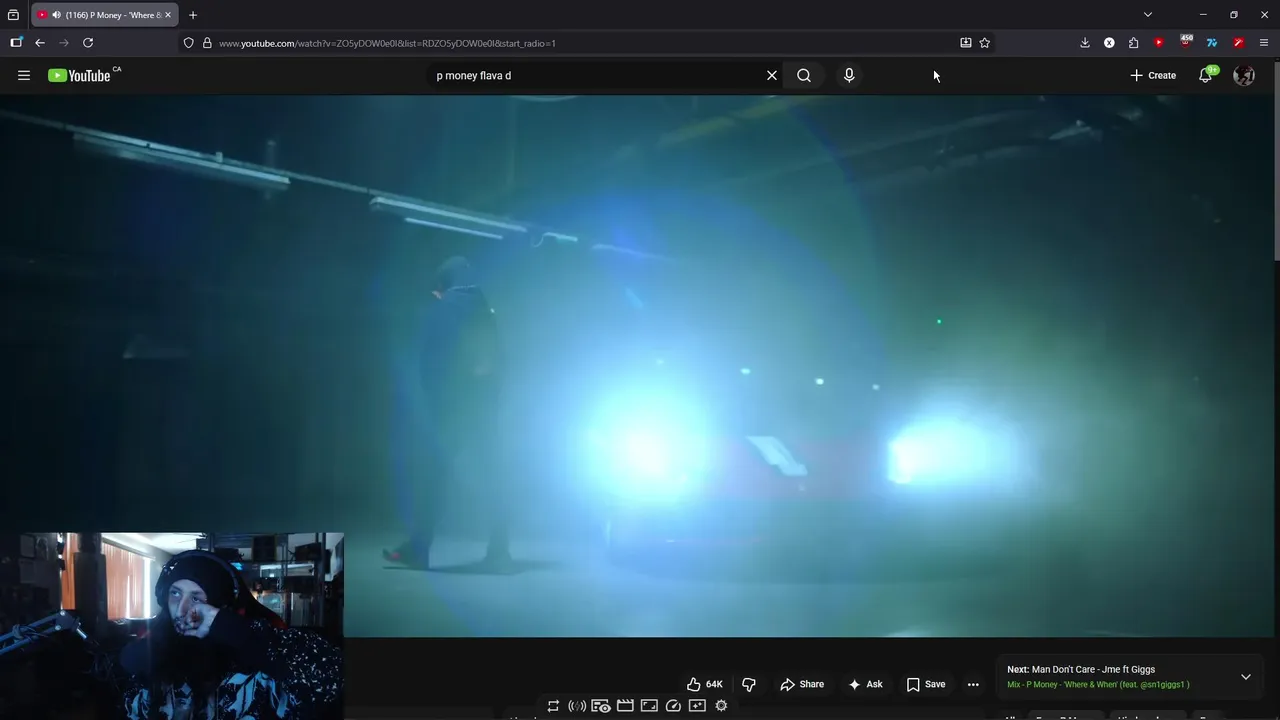Open tracking protection shield icon
Screen dimensions: 1280x720
pos(188,43)
